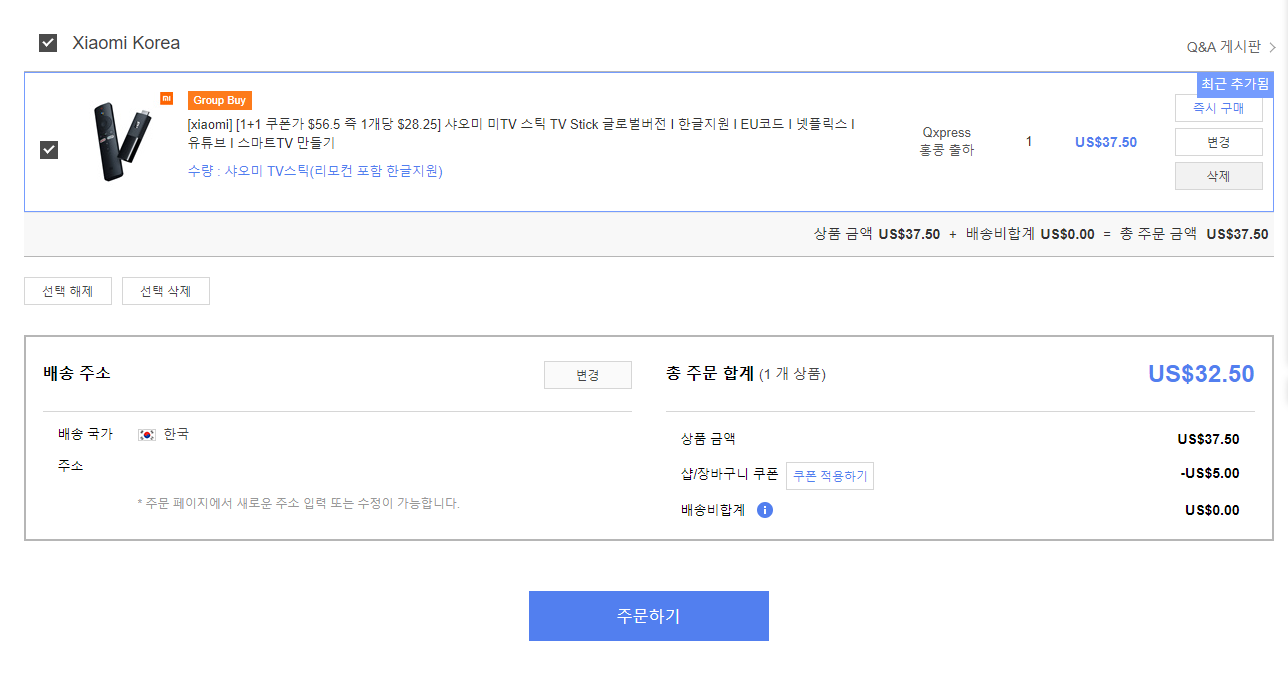Click 변경 button in the item row
This screenshot has width=1288, height=678.
click(x=1218, y=142)
